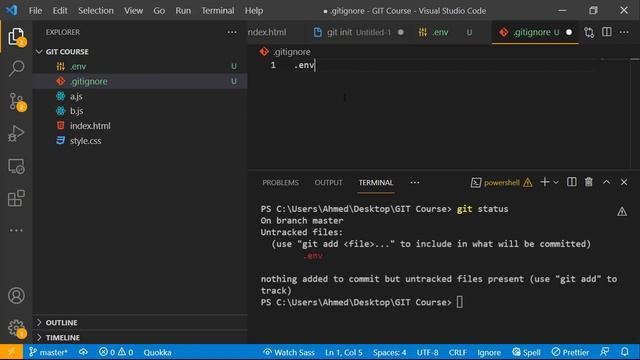Image resolution: width=640 pixels, height=360 pixels.
Task: Create a new terminal with plus icon
Action: tap(544, 182)
